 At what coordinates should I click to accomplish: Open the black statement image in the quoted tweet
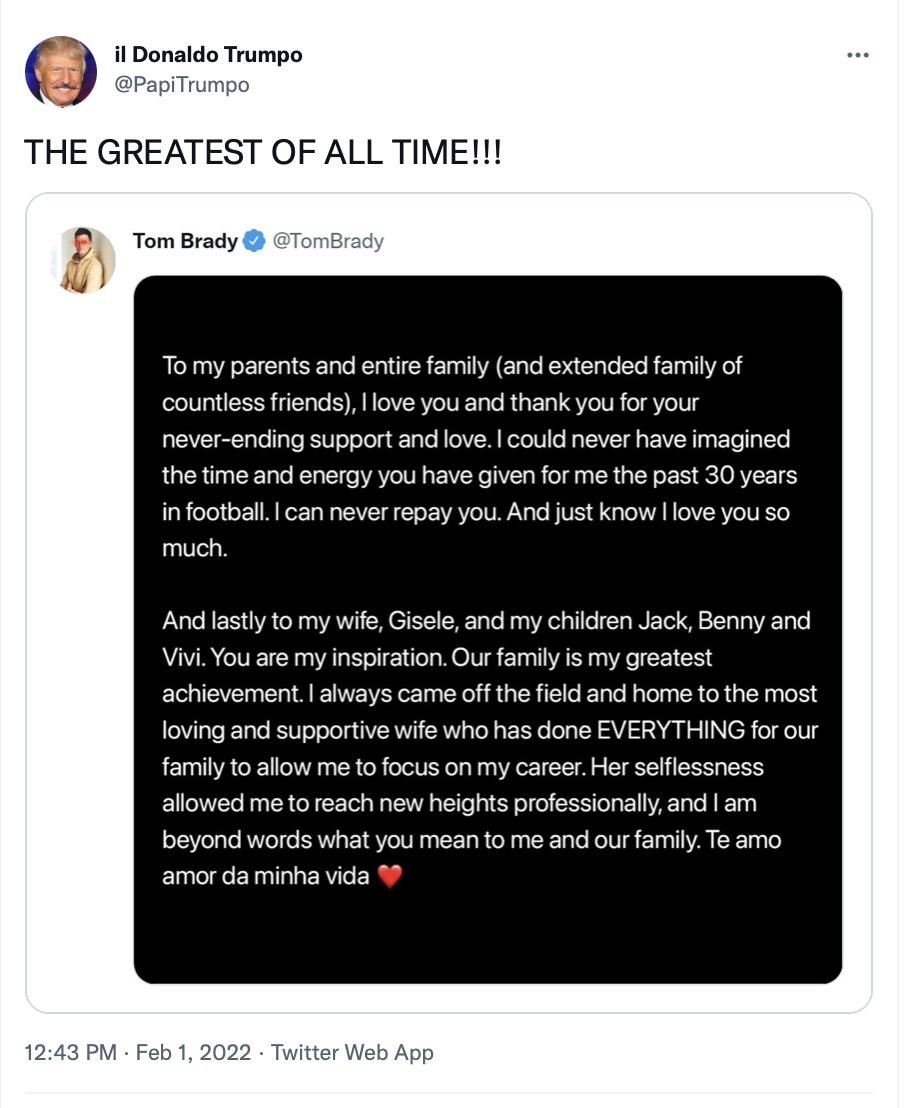[x=487, y=630]
